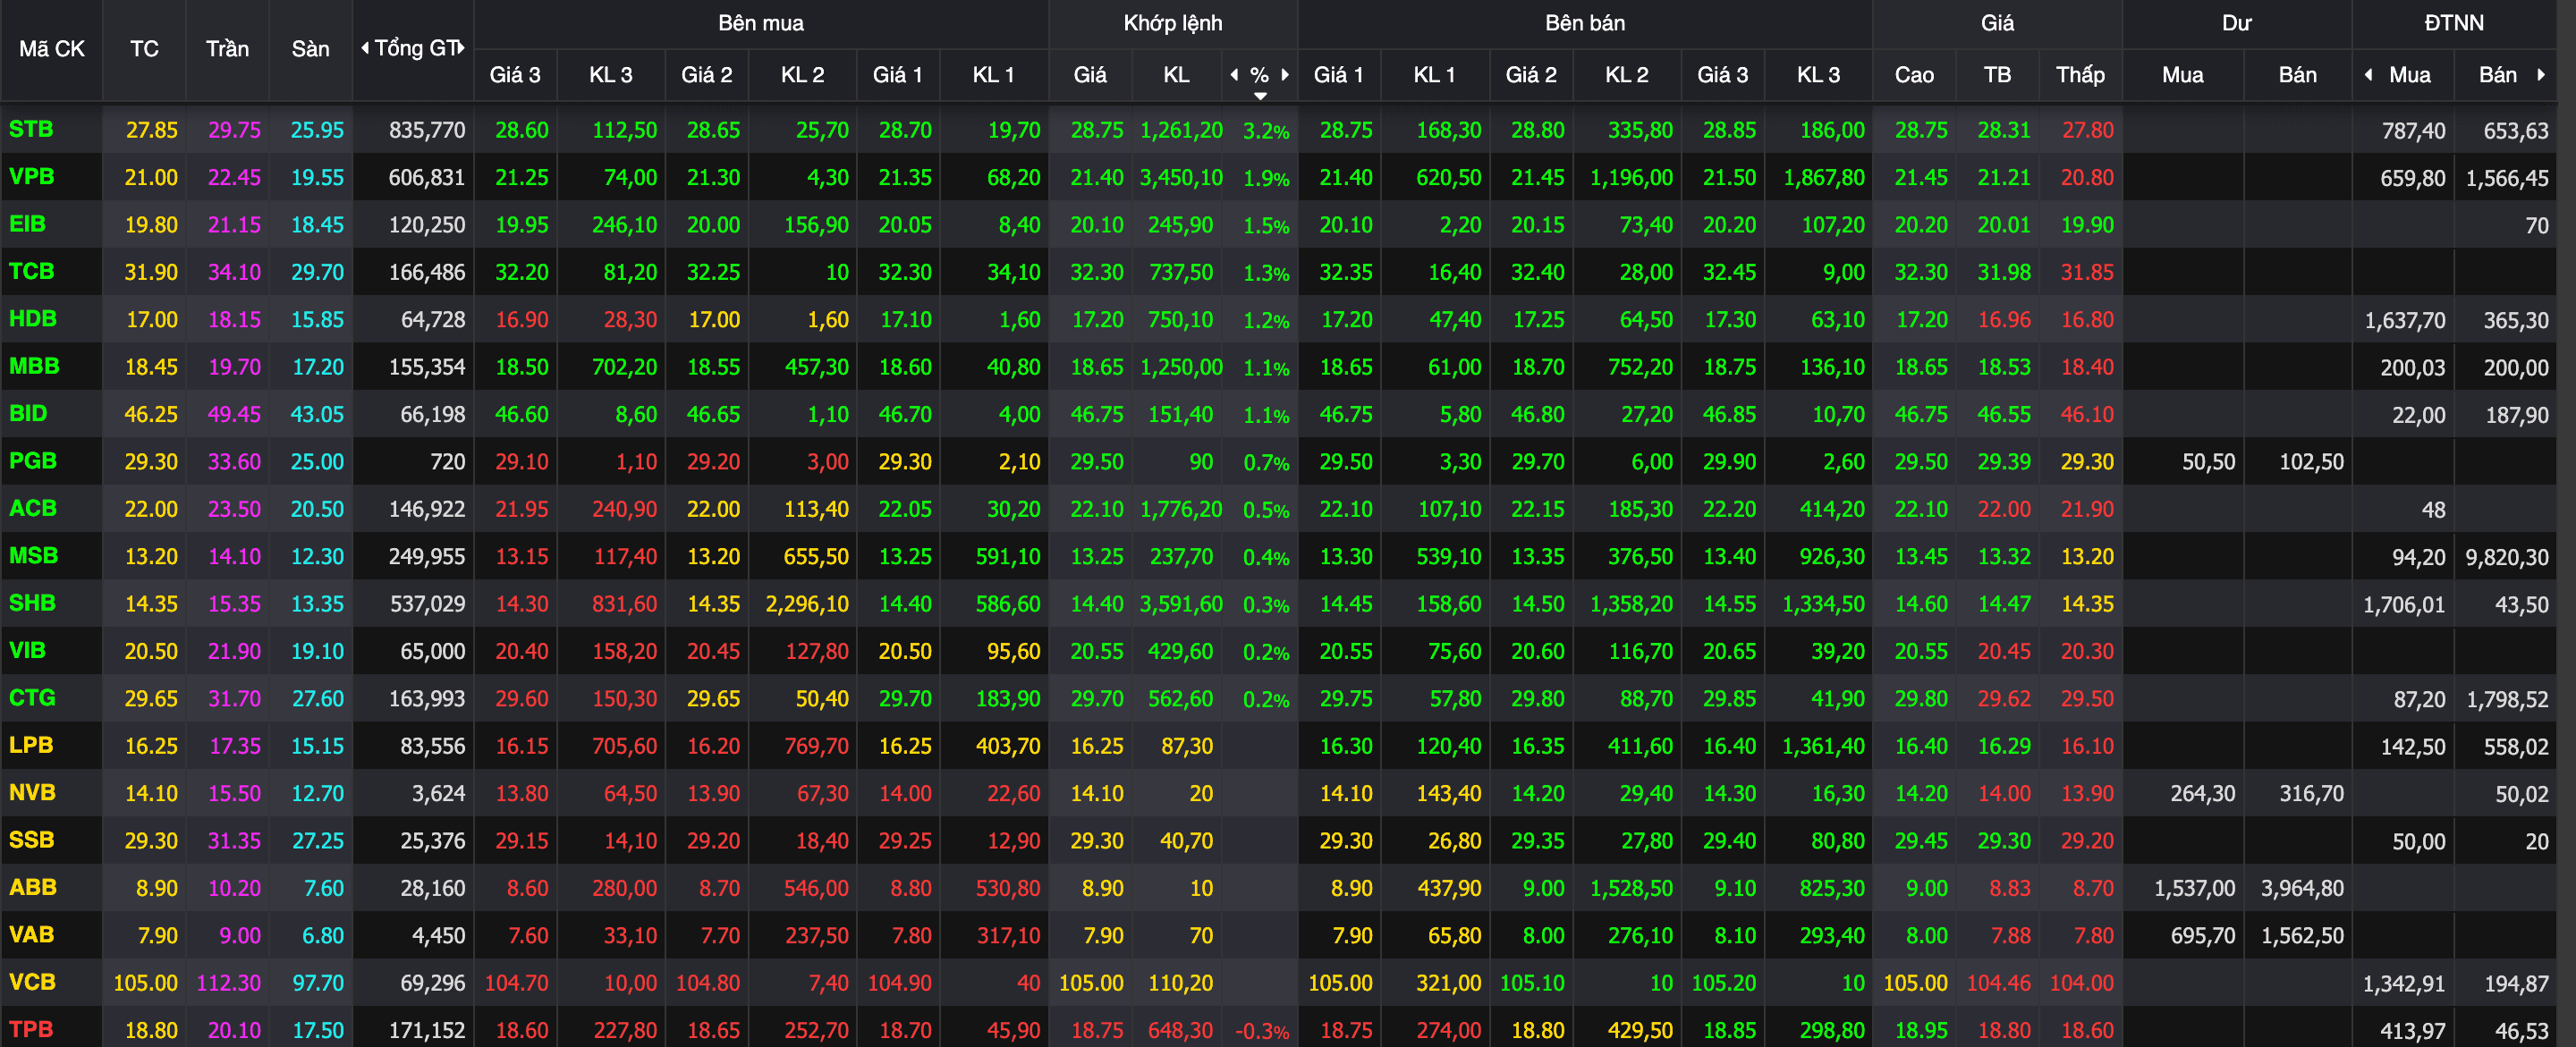Open the CTG stock symbol
This screenshot has height=1047, width=2576.
(x=32, y=697)
